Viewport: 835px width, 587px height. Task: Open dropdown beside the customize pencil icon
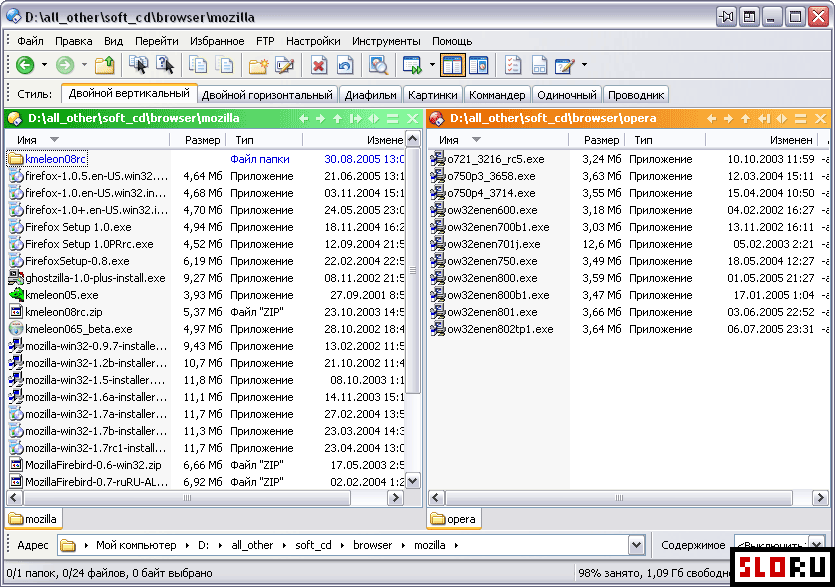(x=584, y=65)
